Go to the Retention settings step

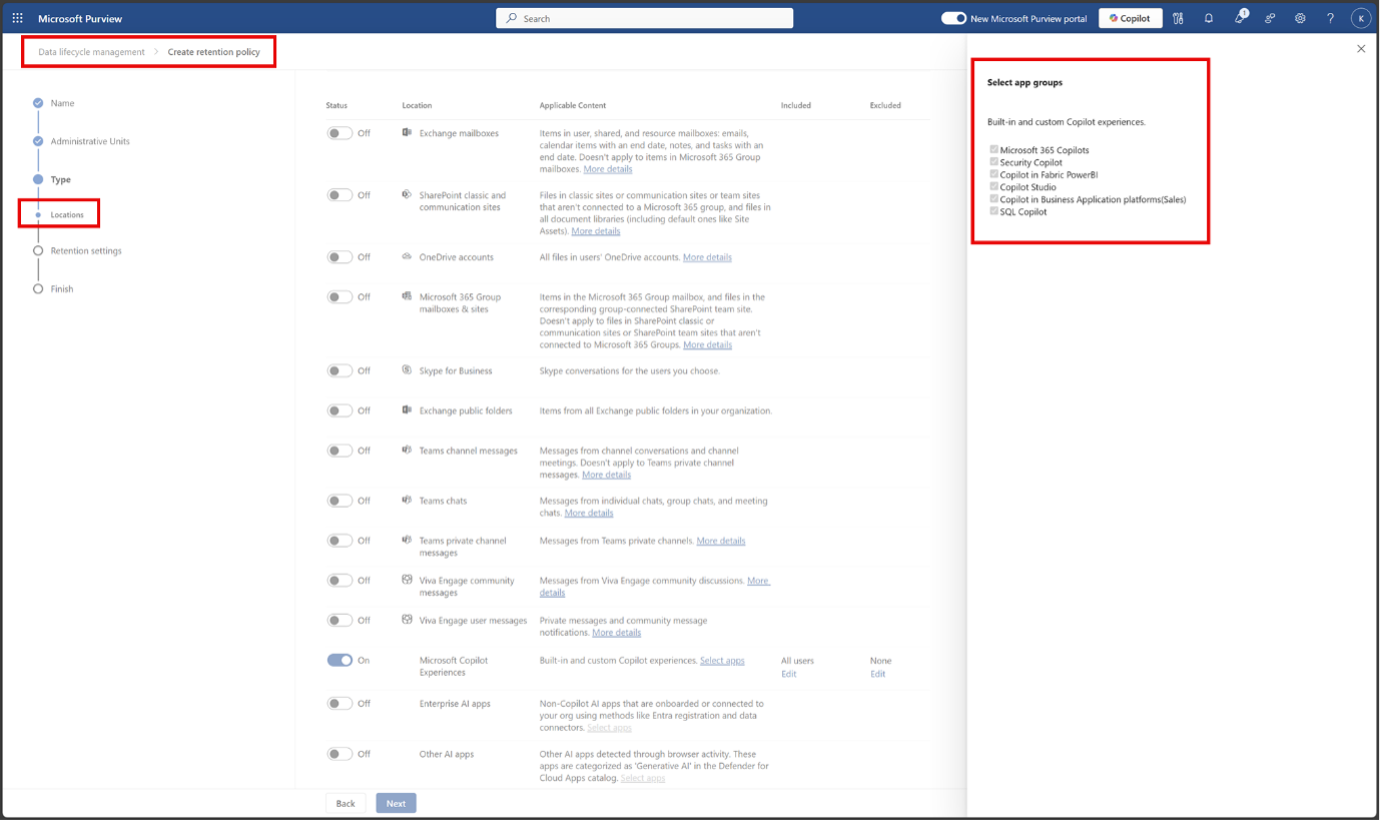pos(86,251)
